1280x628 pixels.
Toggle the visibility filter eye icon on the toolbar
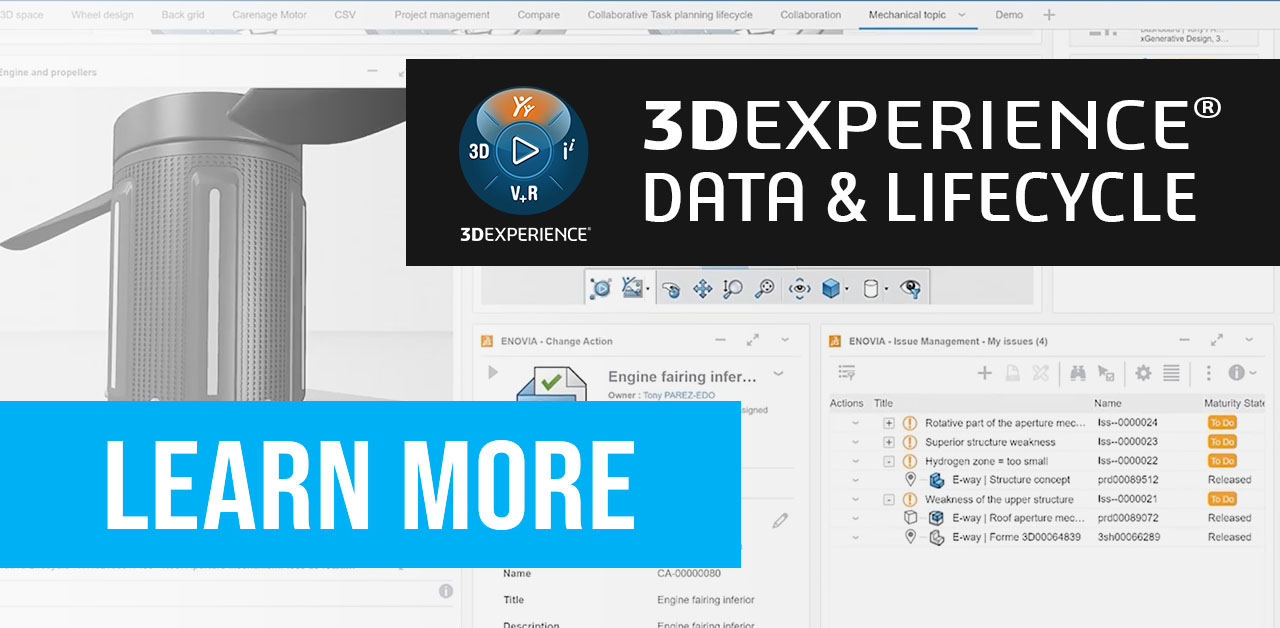910,287
